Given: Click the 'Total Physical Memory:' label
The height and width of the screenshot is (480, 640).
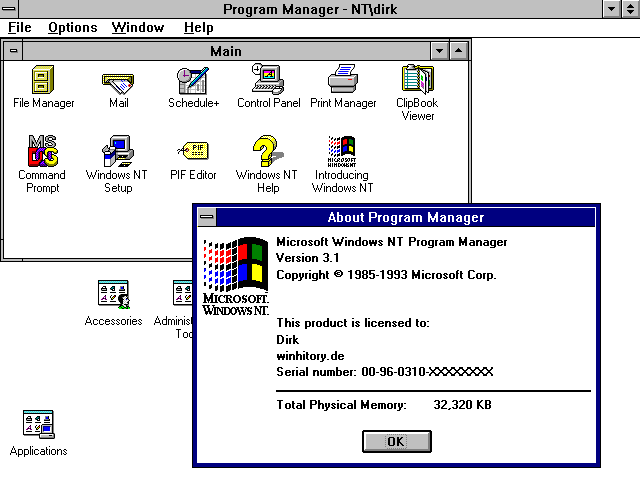Looking at the screenshot, I should (x=342, y=404).
